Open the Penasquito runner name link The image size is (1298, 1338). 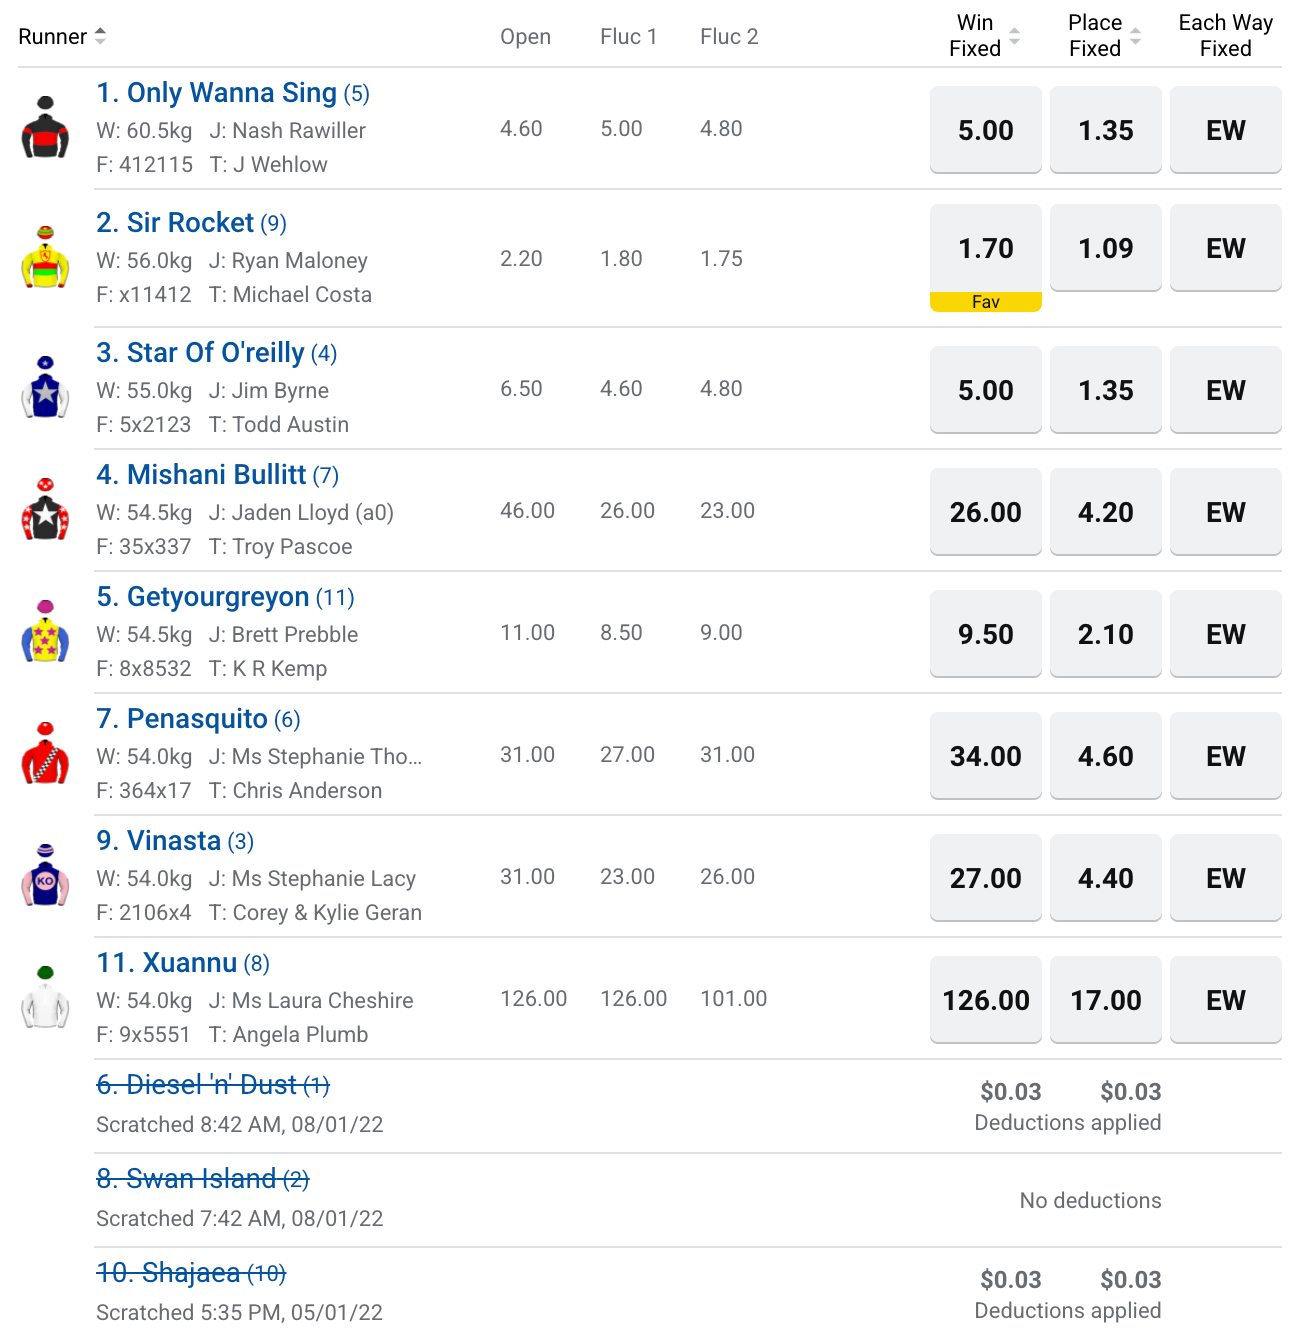(198, 719)
